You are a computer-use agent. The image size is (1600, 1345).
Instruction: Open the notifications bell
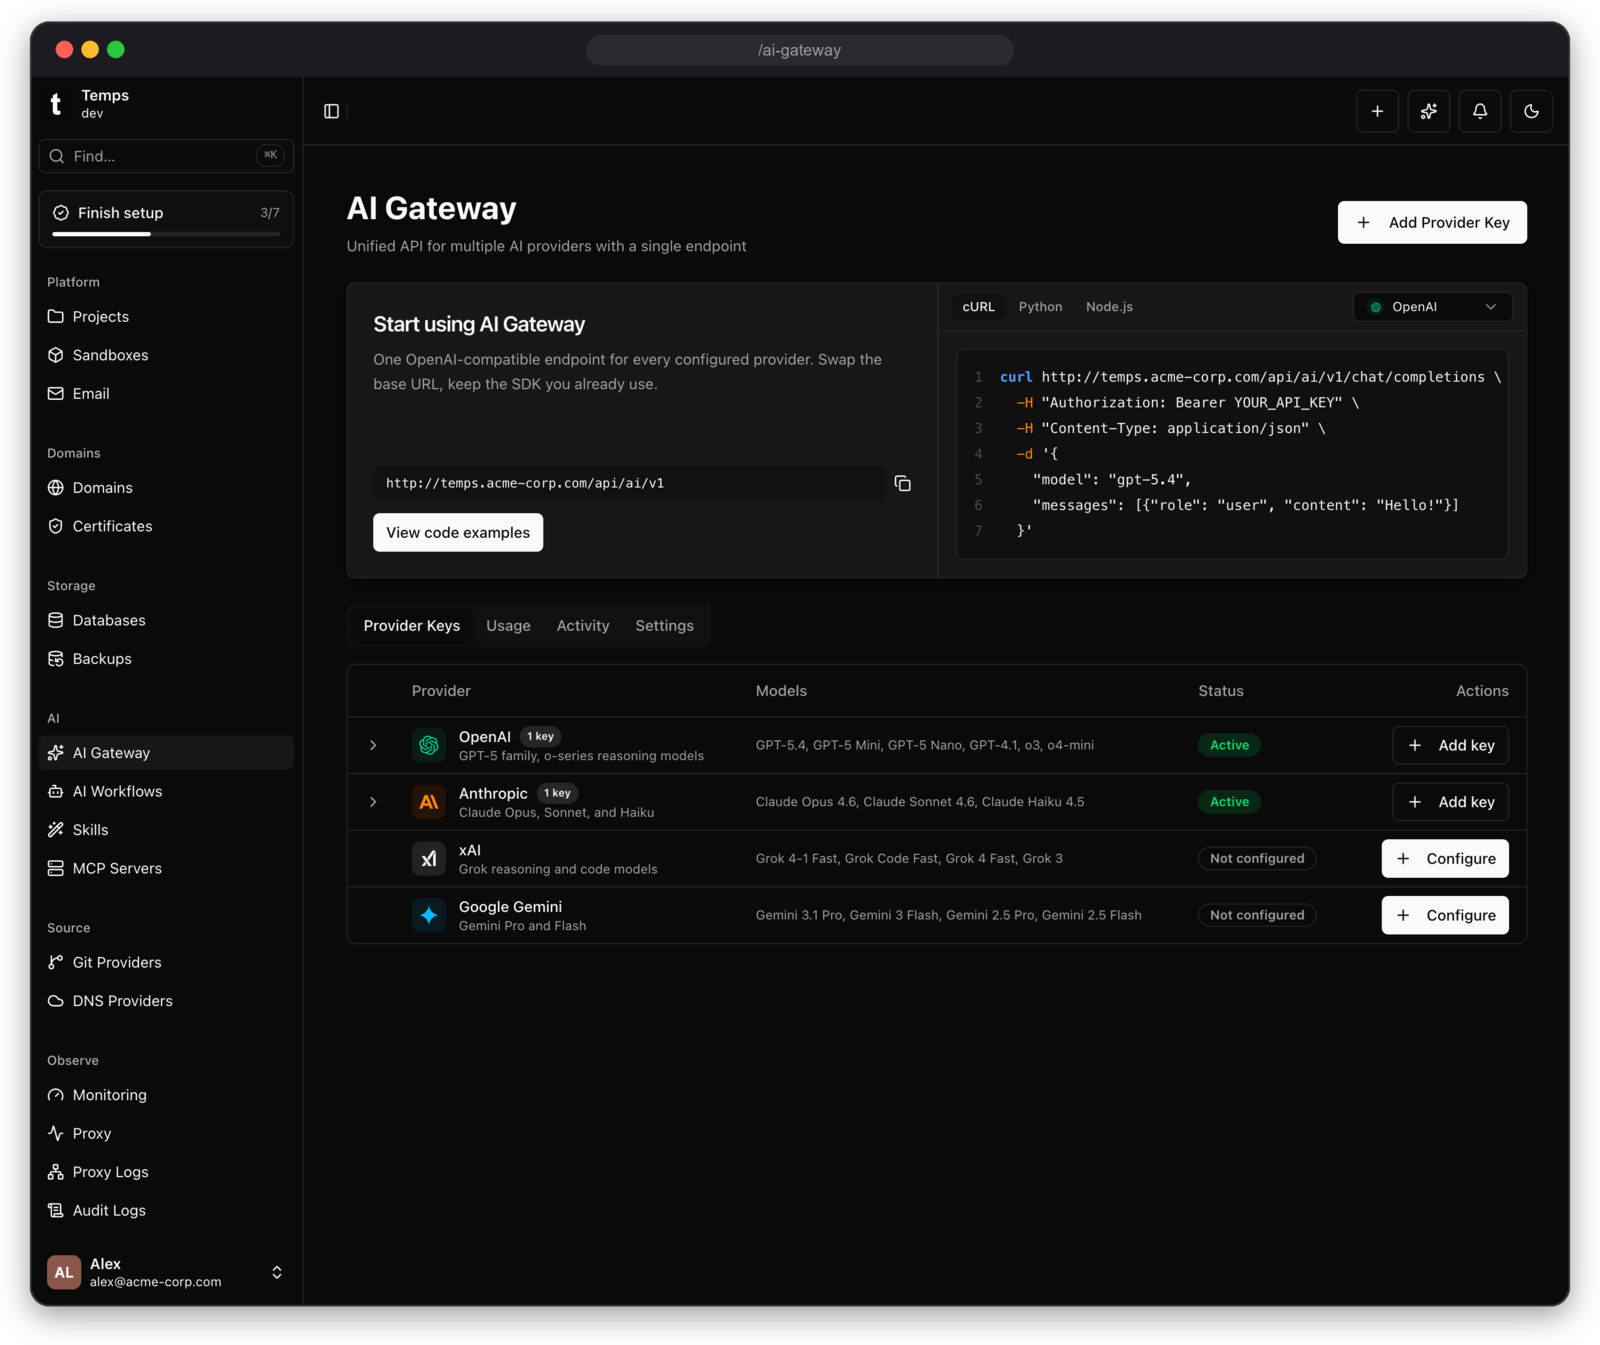(1480, 111)
